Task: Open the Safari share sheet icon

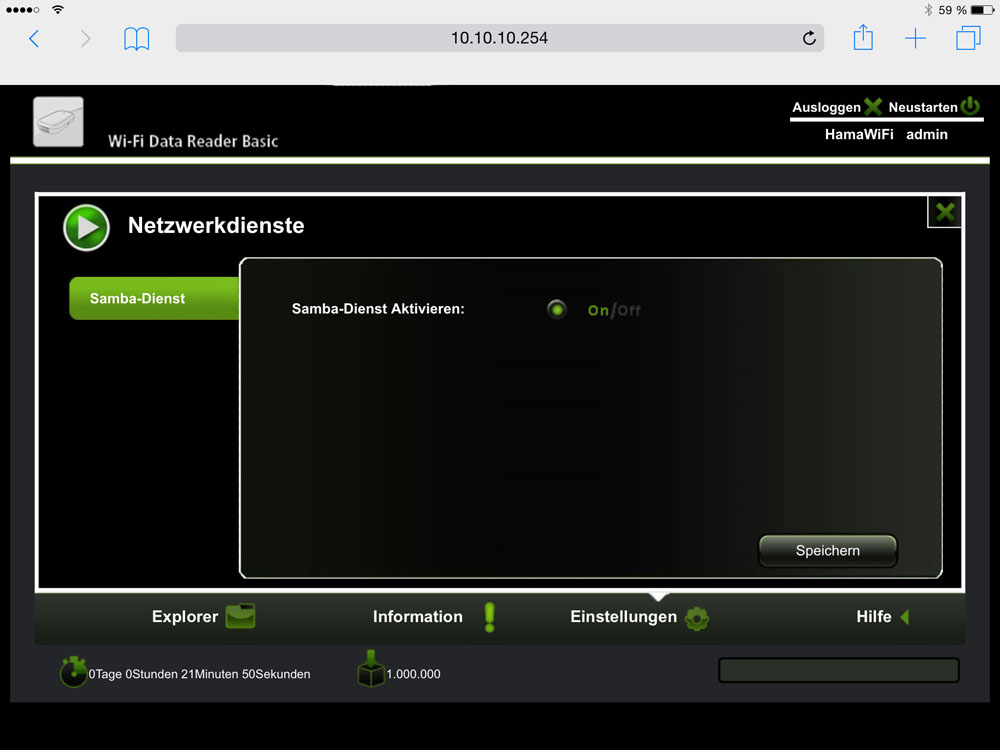Action: [863, 37]
